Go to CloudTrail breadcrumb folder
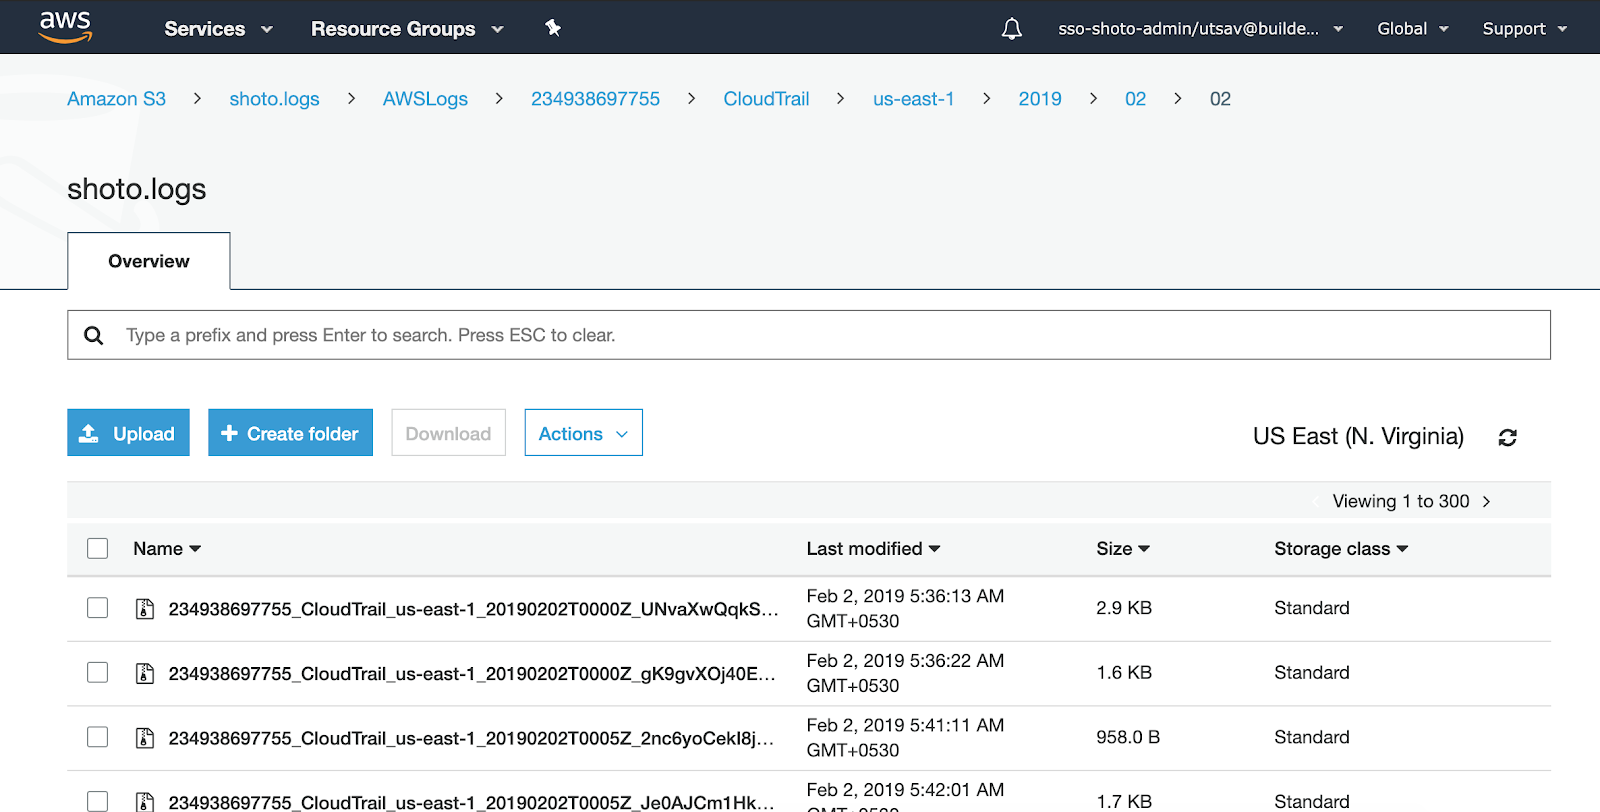Screen dimensions: 1600x812 click(x=766, y=99)
